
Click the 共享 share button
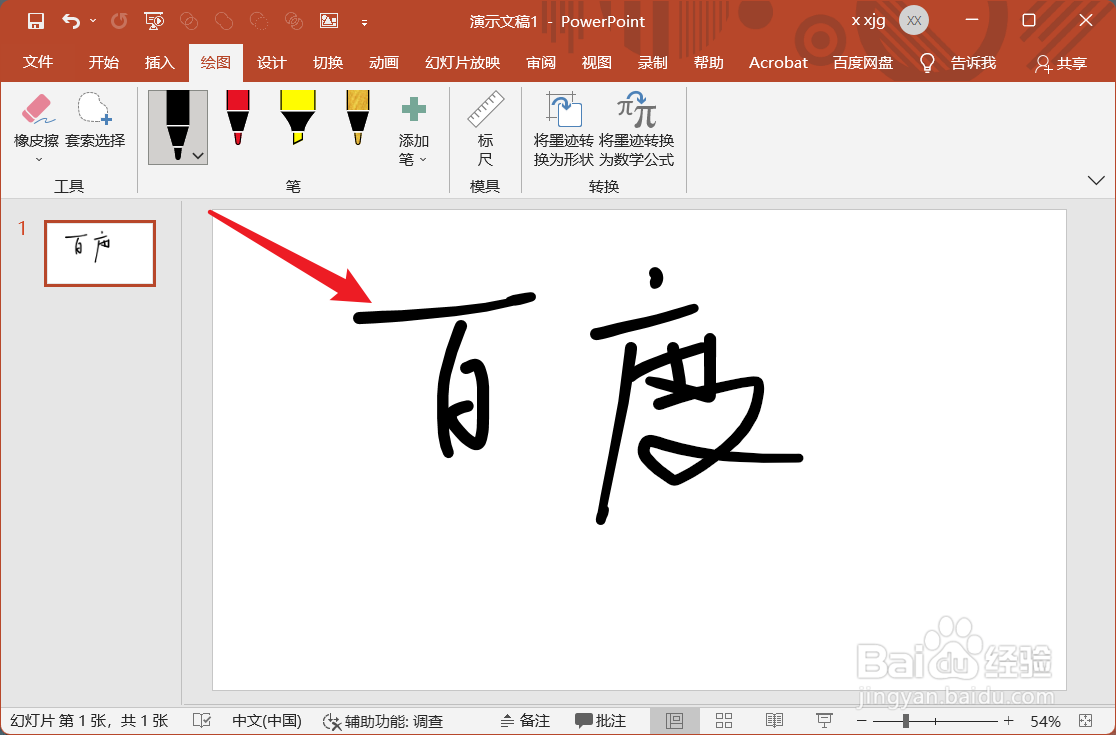click(1061, 63)
